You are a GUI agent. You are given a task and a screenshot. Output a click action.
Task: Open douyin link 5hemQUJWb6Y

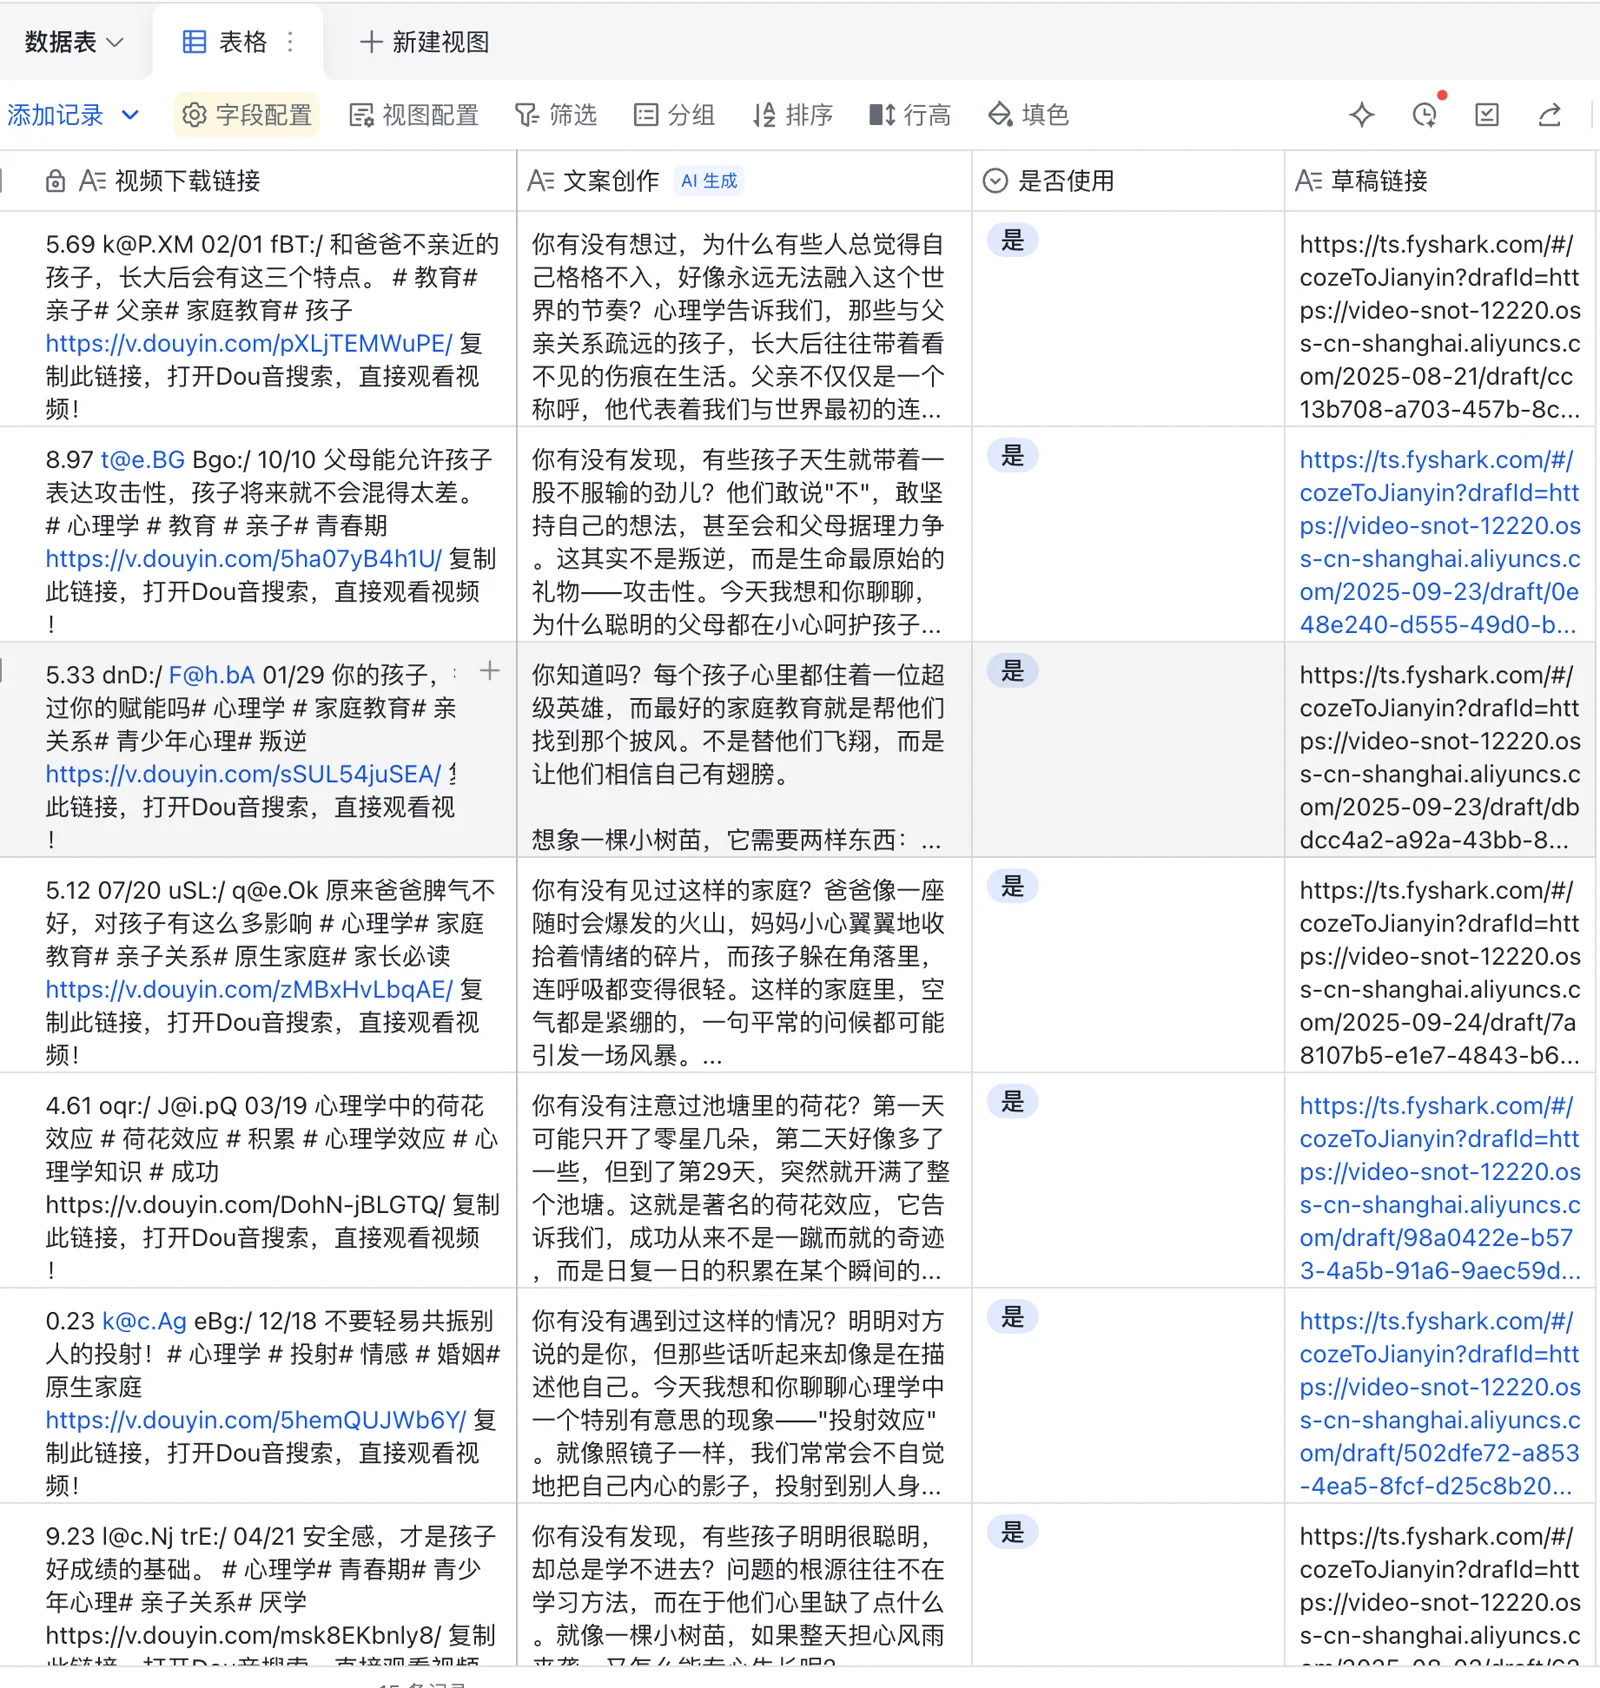pos(256,1420)
